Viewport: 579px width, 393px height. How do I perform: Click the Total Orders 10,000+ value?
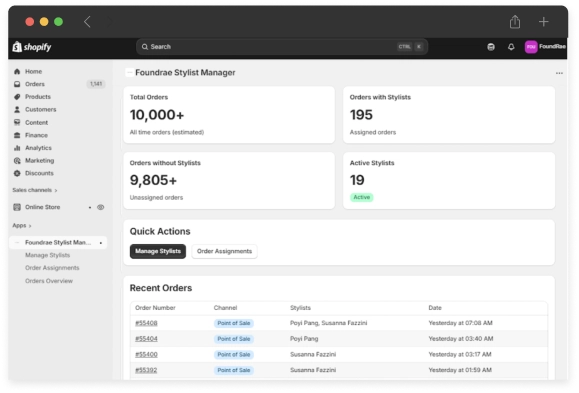[157, 115]
